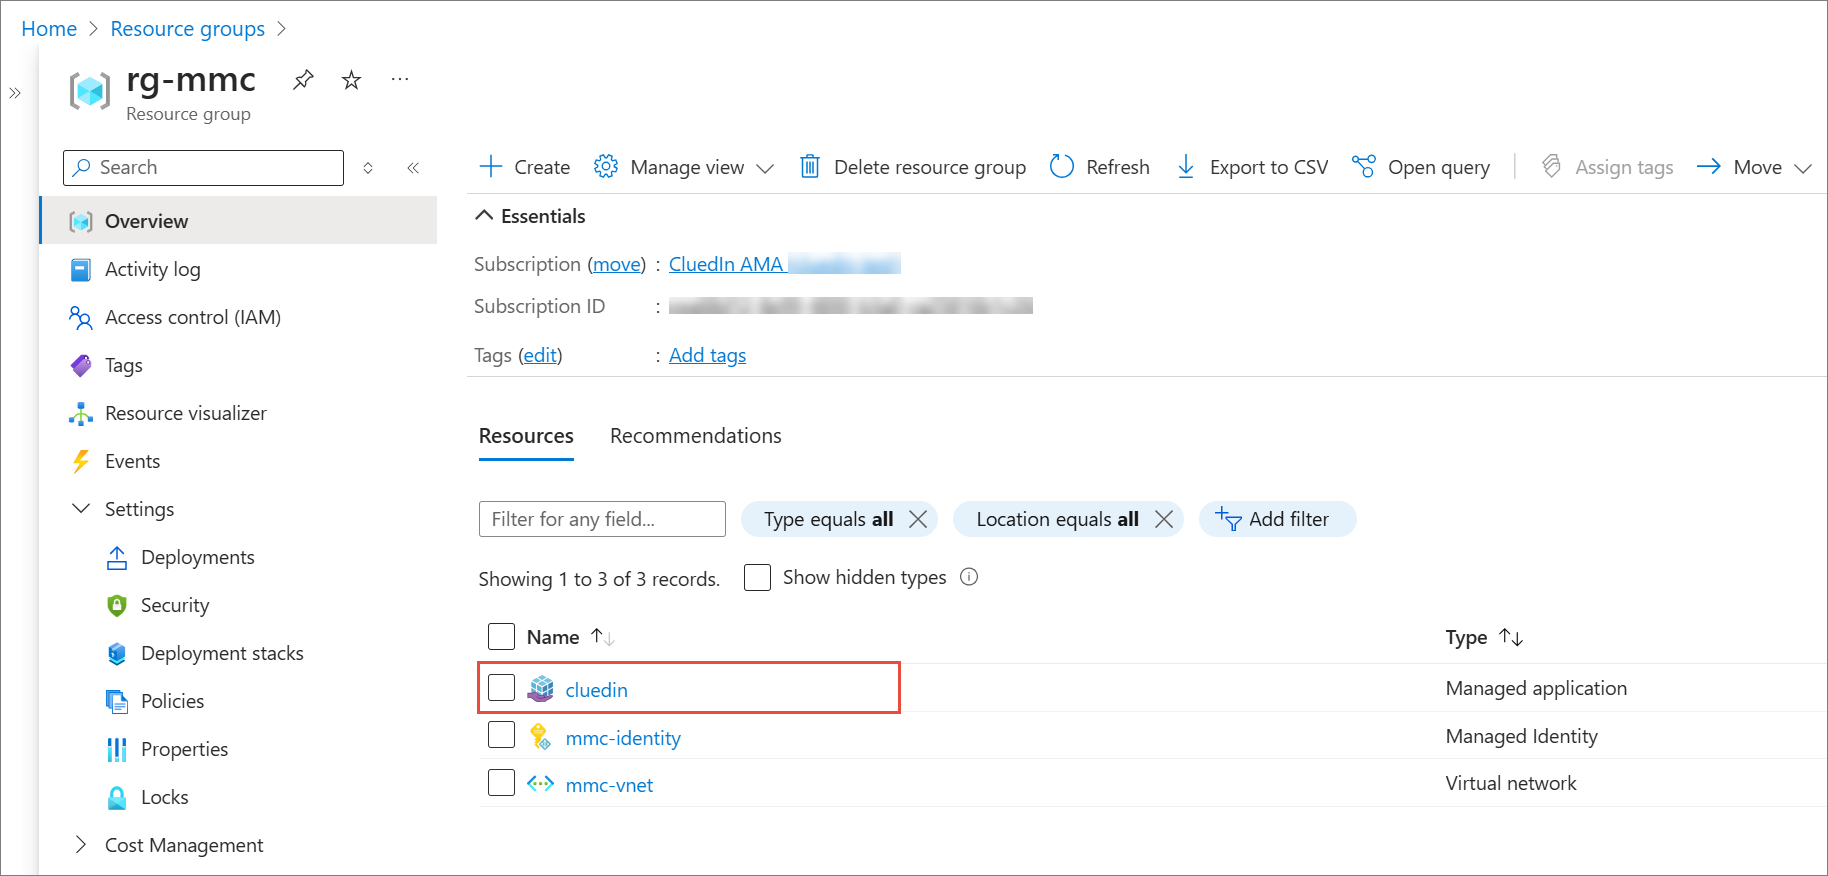Click the Manage view gear icon
Screen dimensions: 1828x876
605,166
